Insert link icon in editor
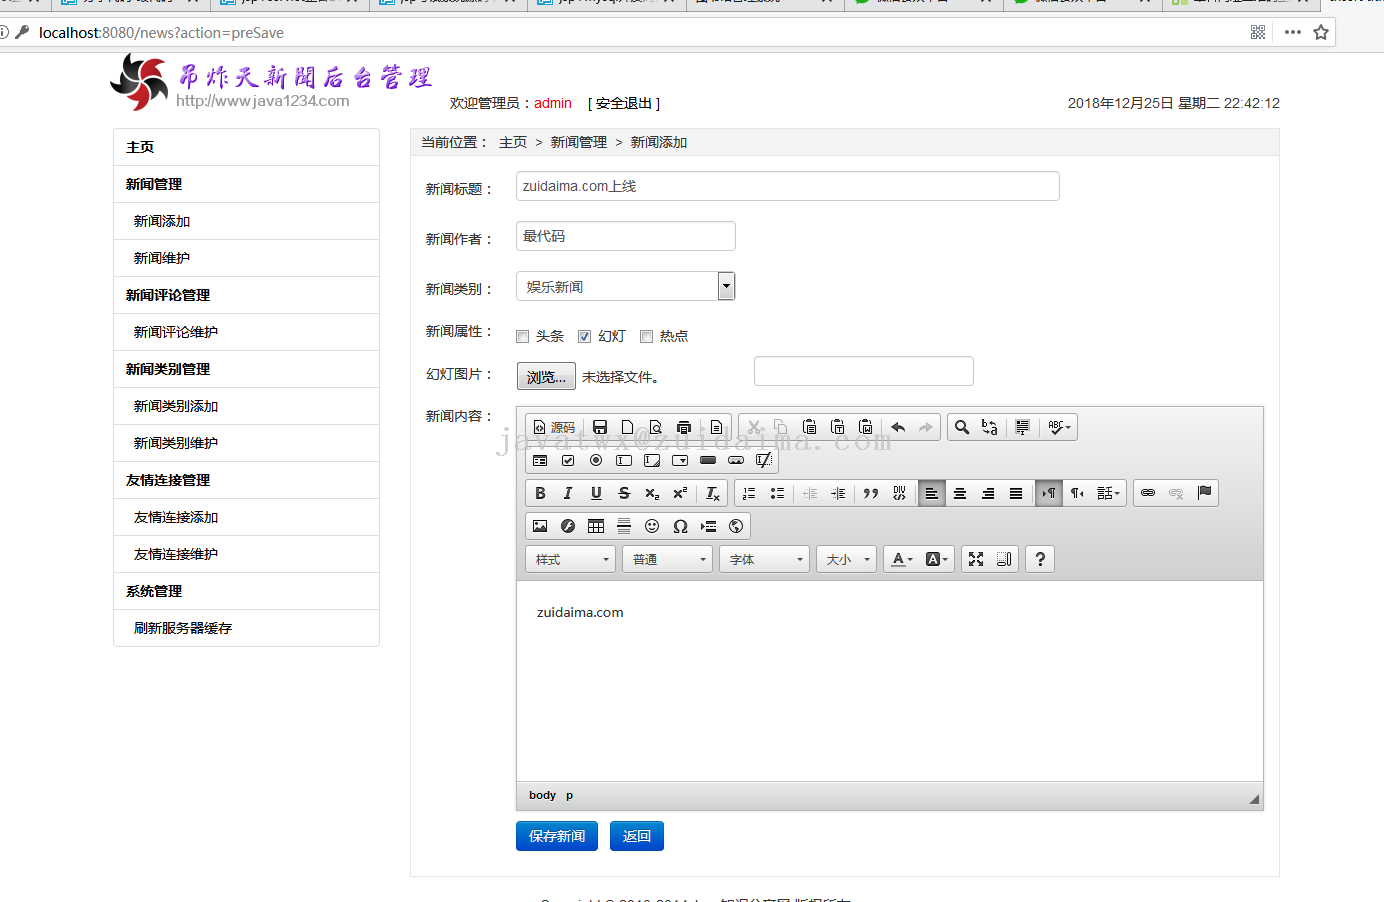This screenshot has height=902, width=1384. point(1148,493)
